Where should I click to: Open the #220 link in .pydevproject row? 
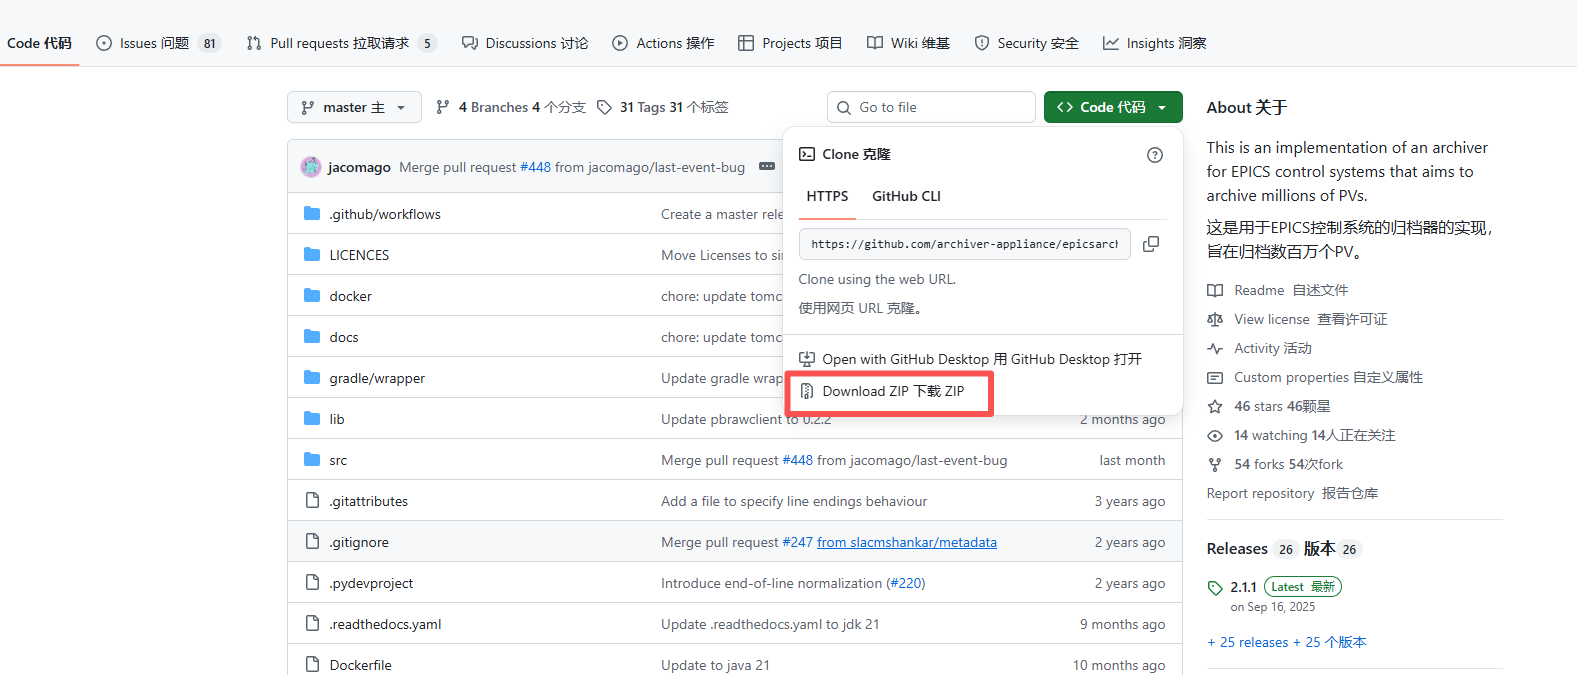click(907, 583)
